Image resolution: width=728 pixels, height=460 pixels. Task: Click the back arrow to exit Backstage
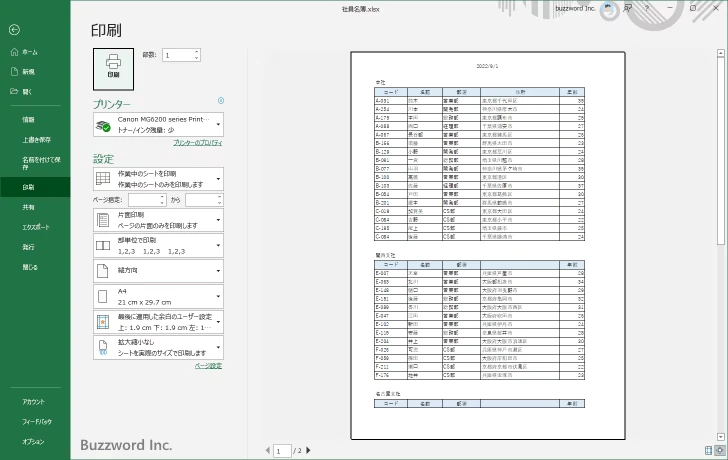pos(14,30)
